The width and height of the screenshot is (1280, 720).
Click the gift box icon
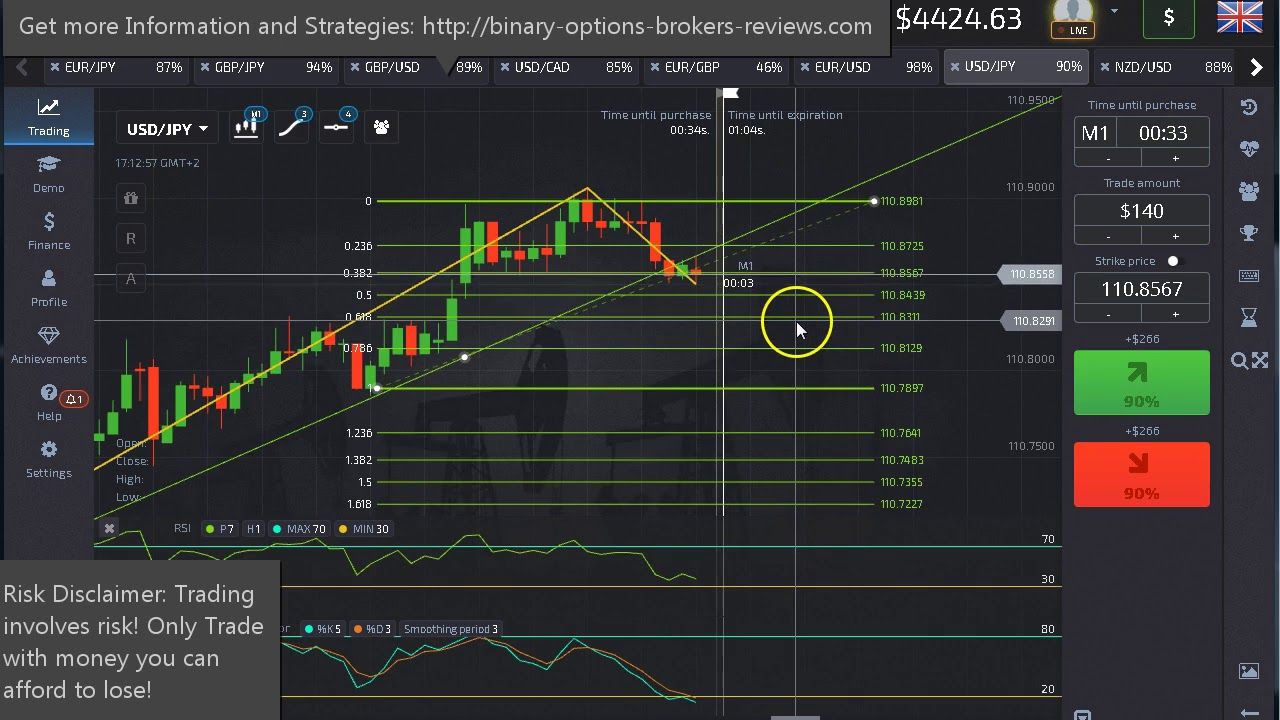(x=131, y=198)
